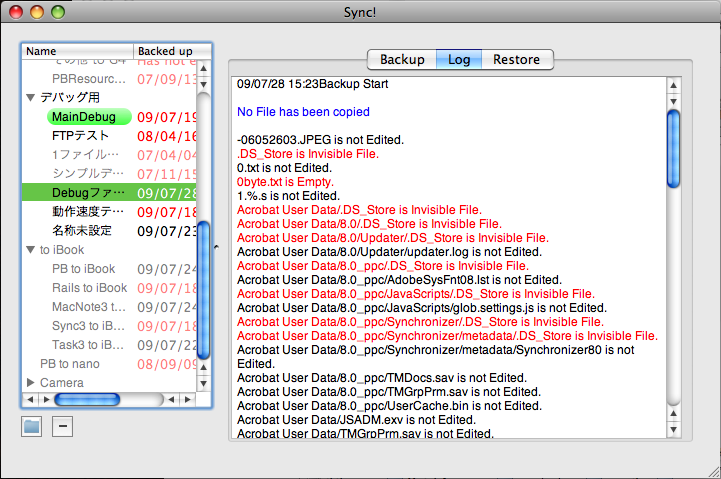
Task: Select the FTPテスト entry
Action: coord(80,136)
